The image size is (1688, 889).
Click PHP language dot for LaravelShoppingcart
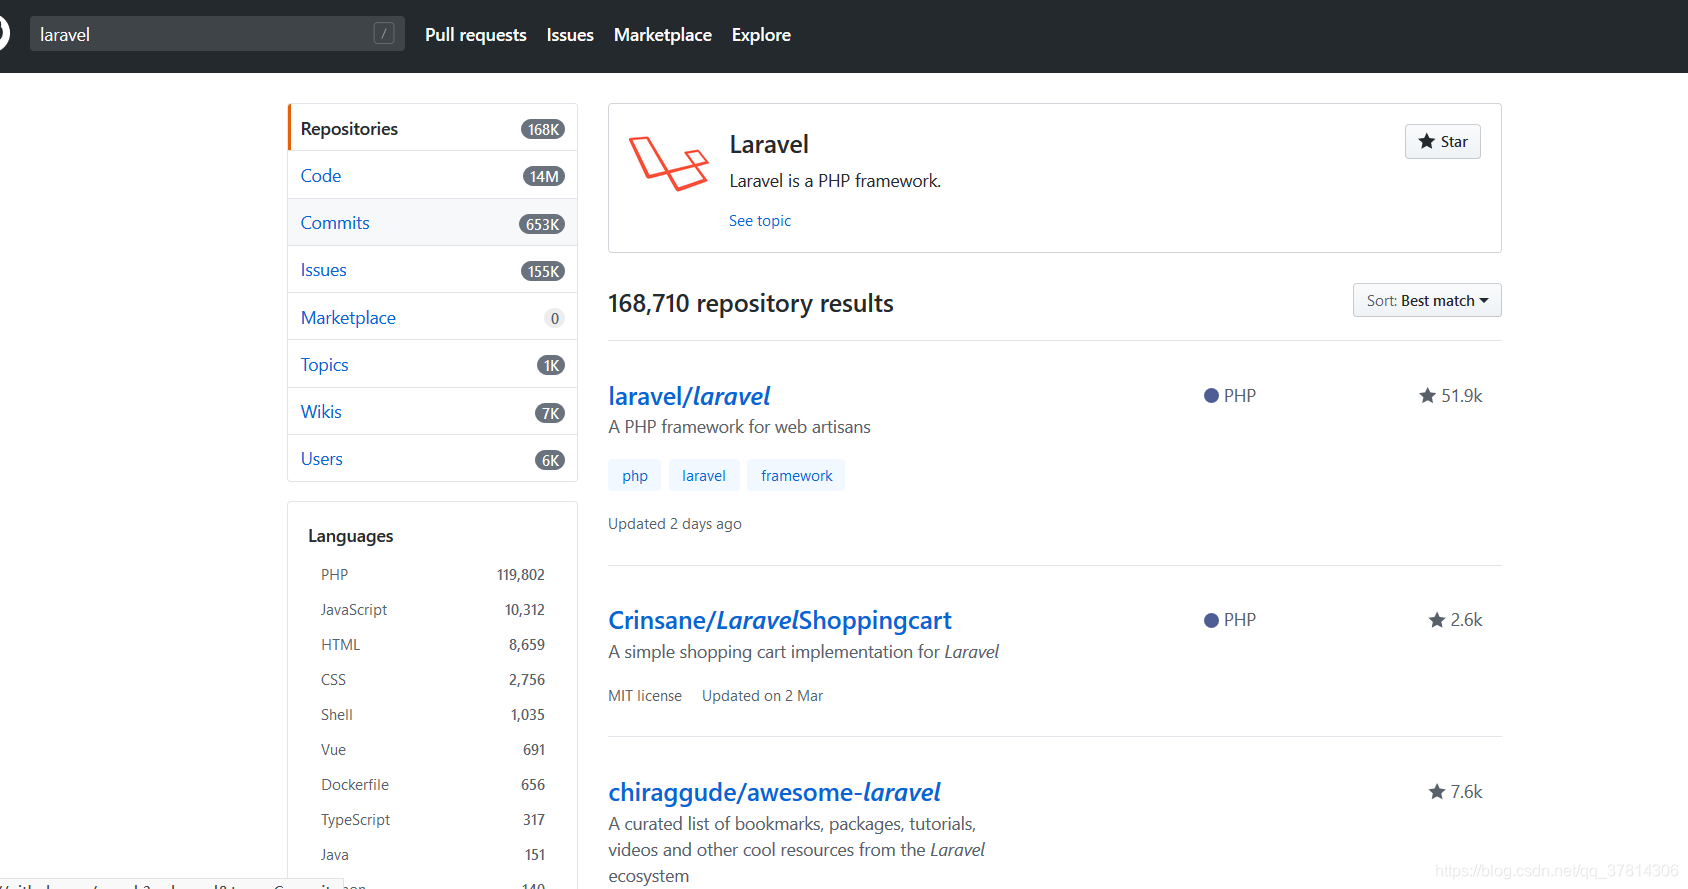(1211, 620)
